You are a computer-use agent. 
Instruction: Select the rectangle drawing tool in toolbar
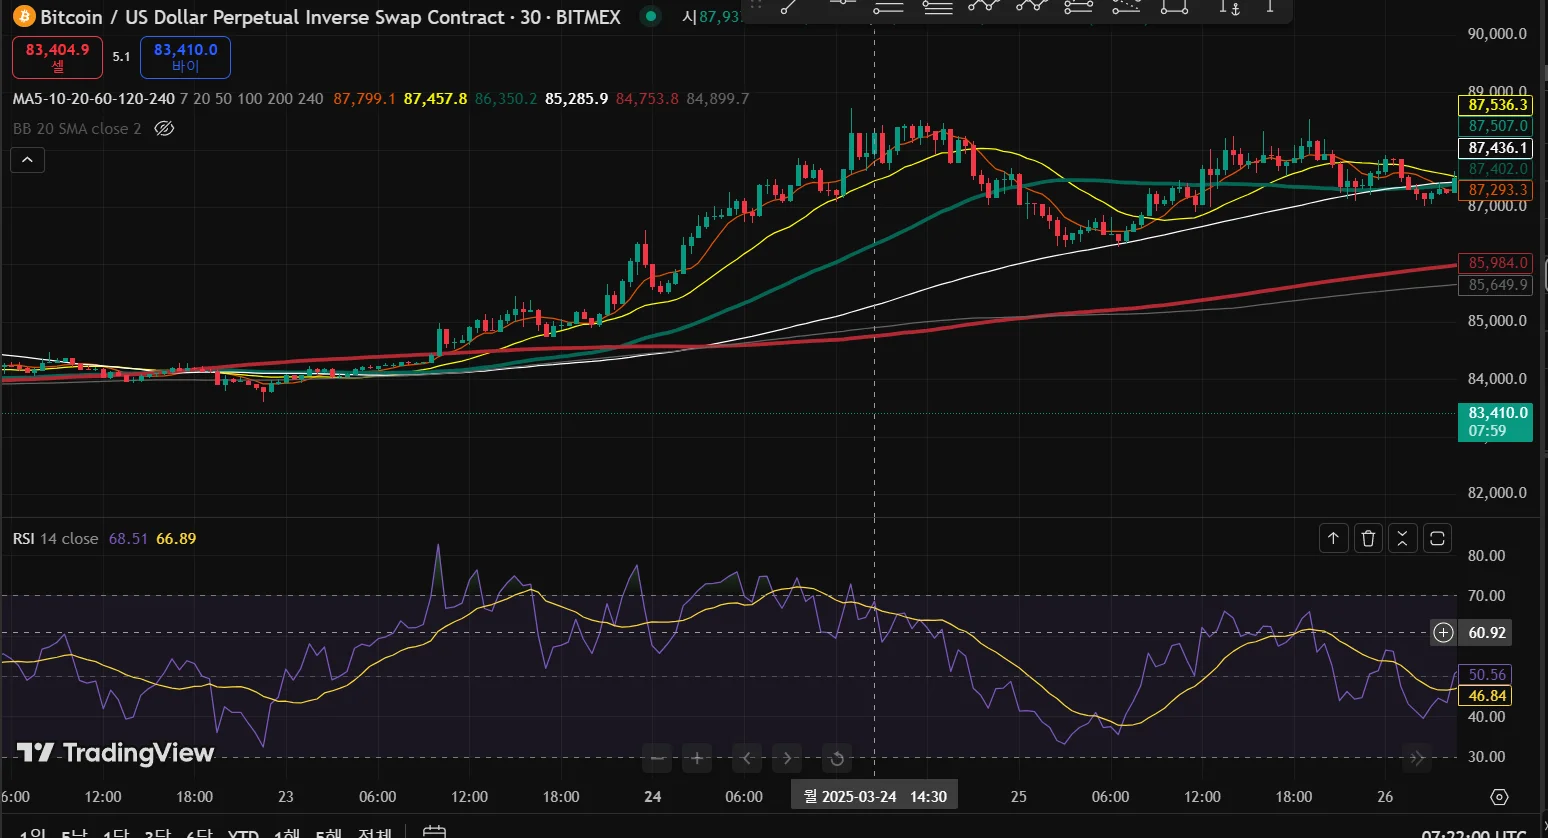(1174, 8)
